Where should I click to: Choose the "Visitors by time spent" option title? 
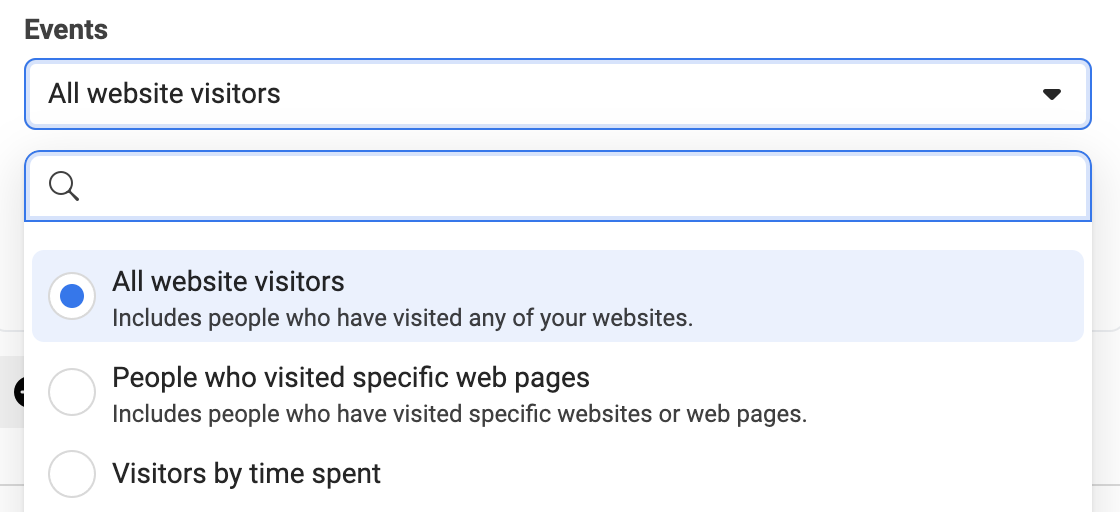coord(246,473)
